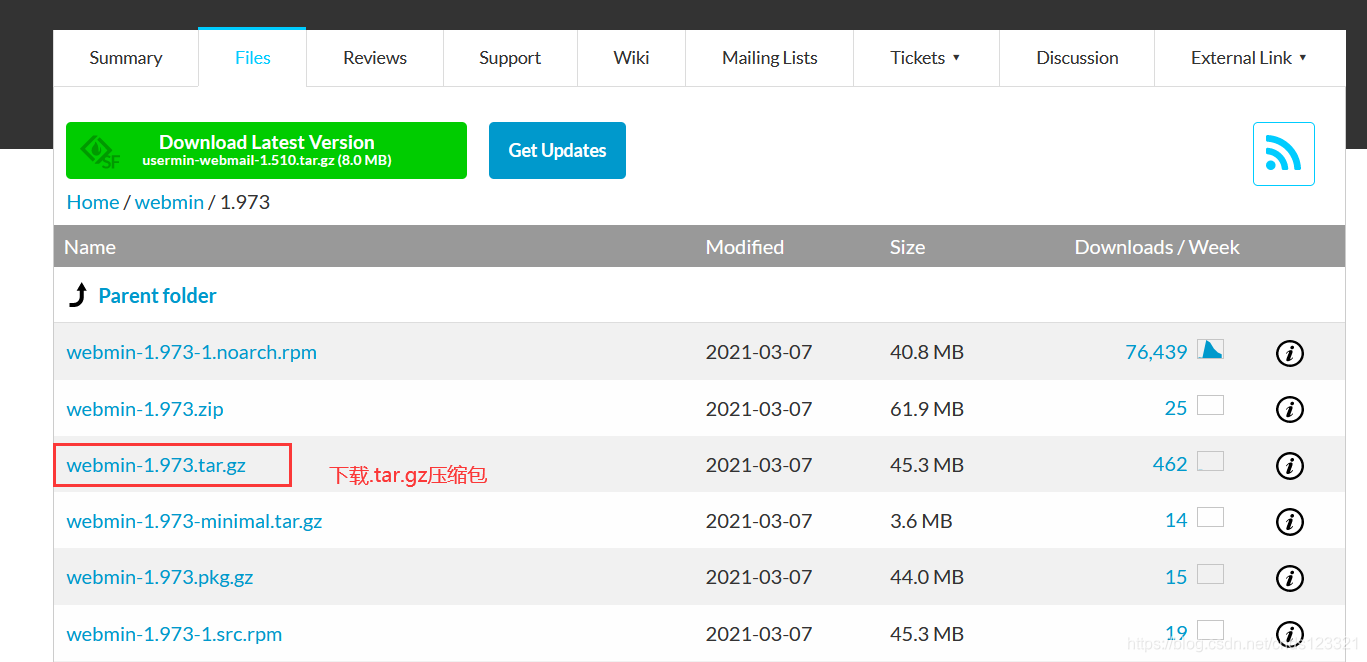Expand the External Link dropdown
The height and width of the screenshot is (662, 1367).
click(x=1249, y=58)
